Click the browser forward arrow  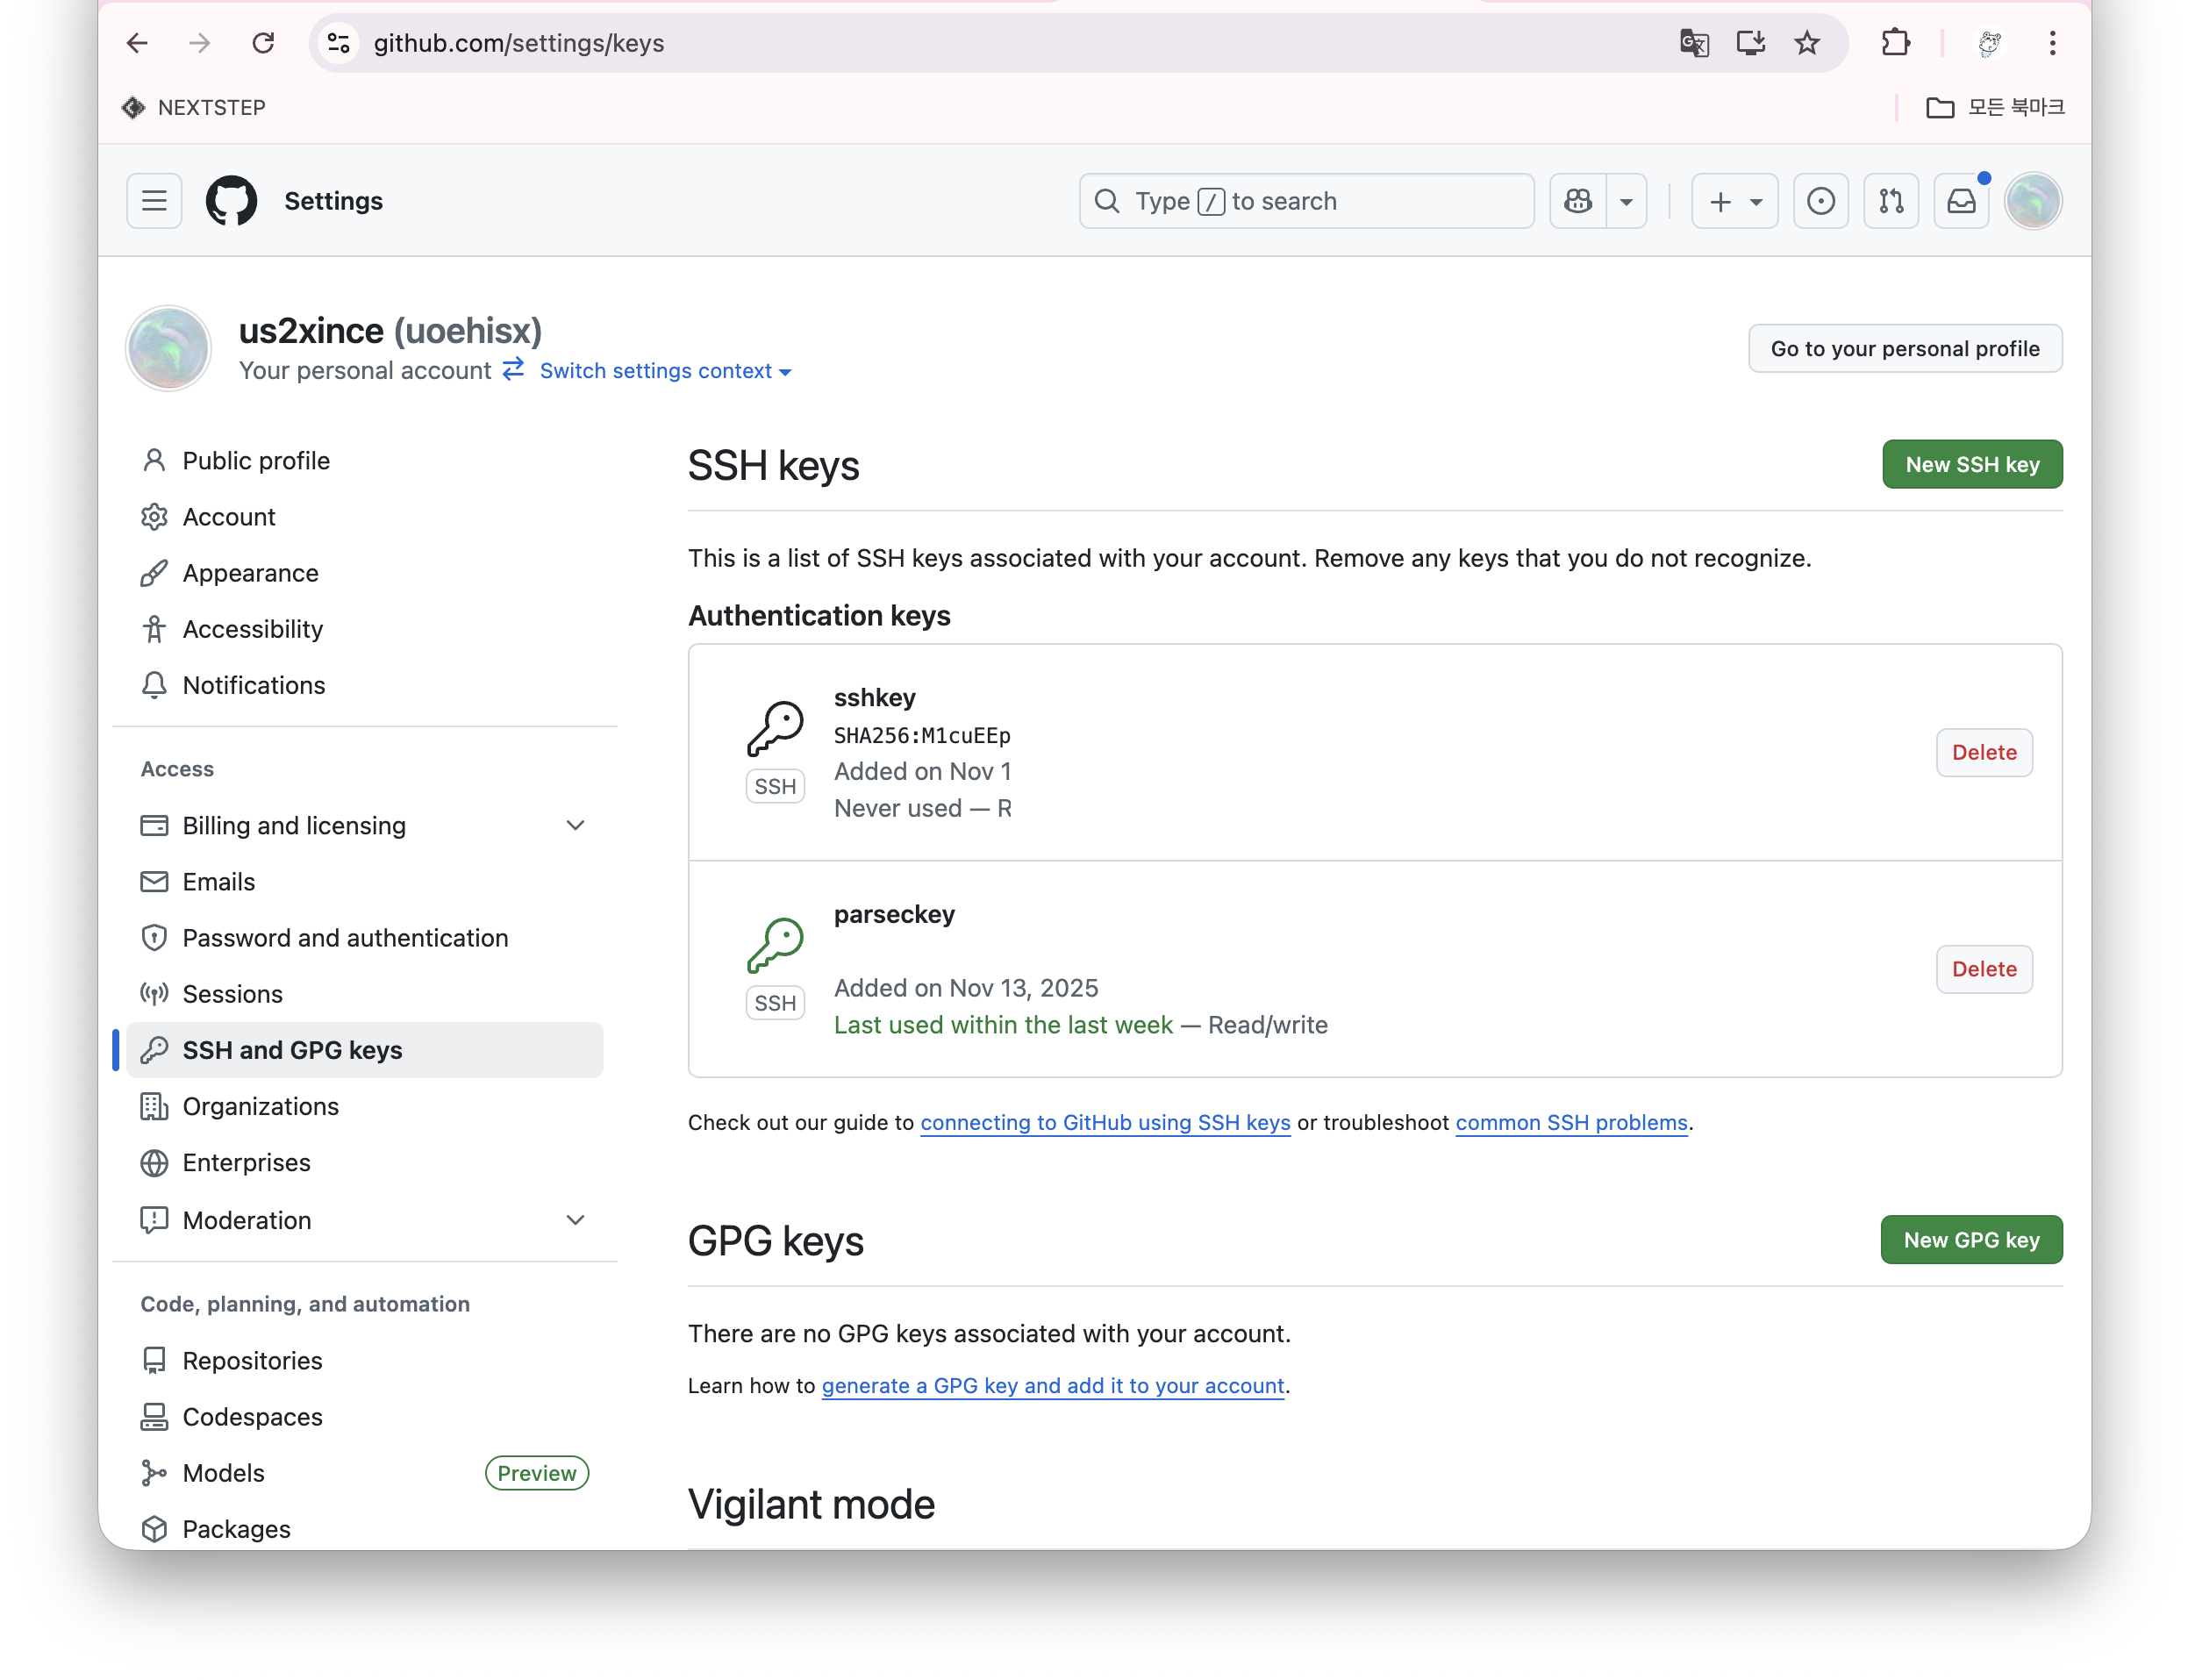coord(200,43)
